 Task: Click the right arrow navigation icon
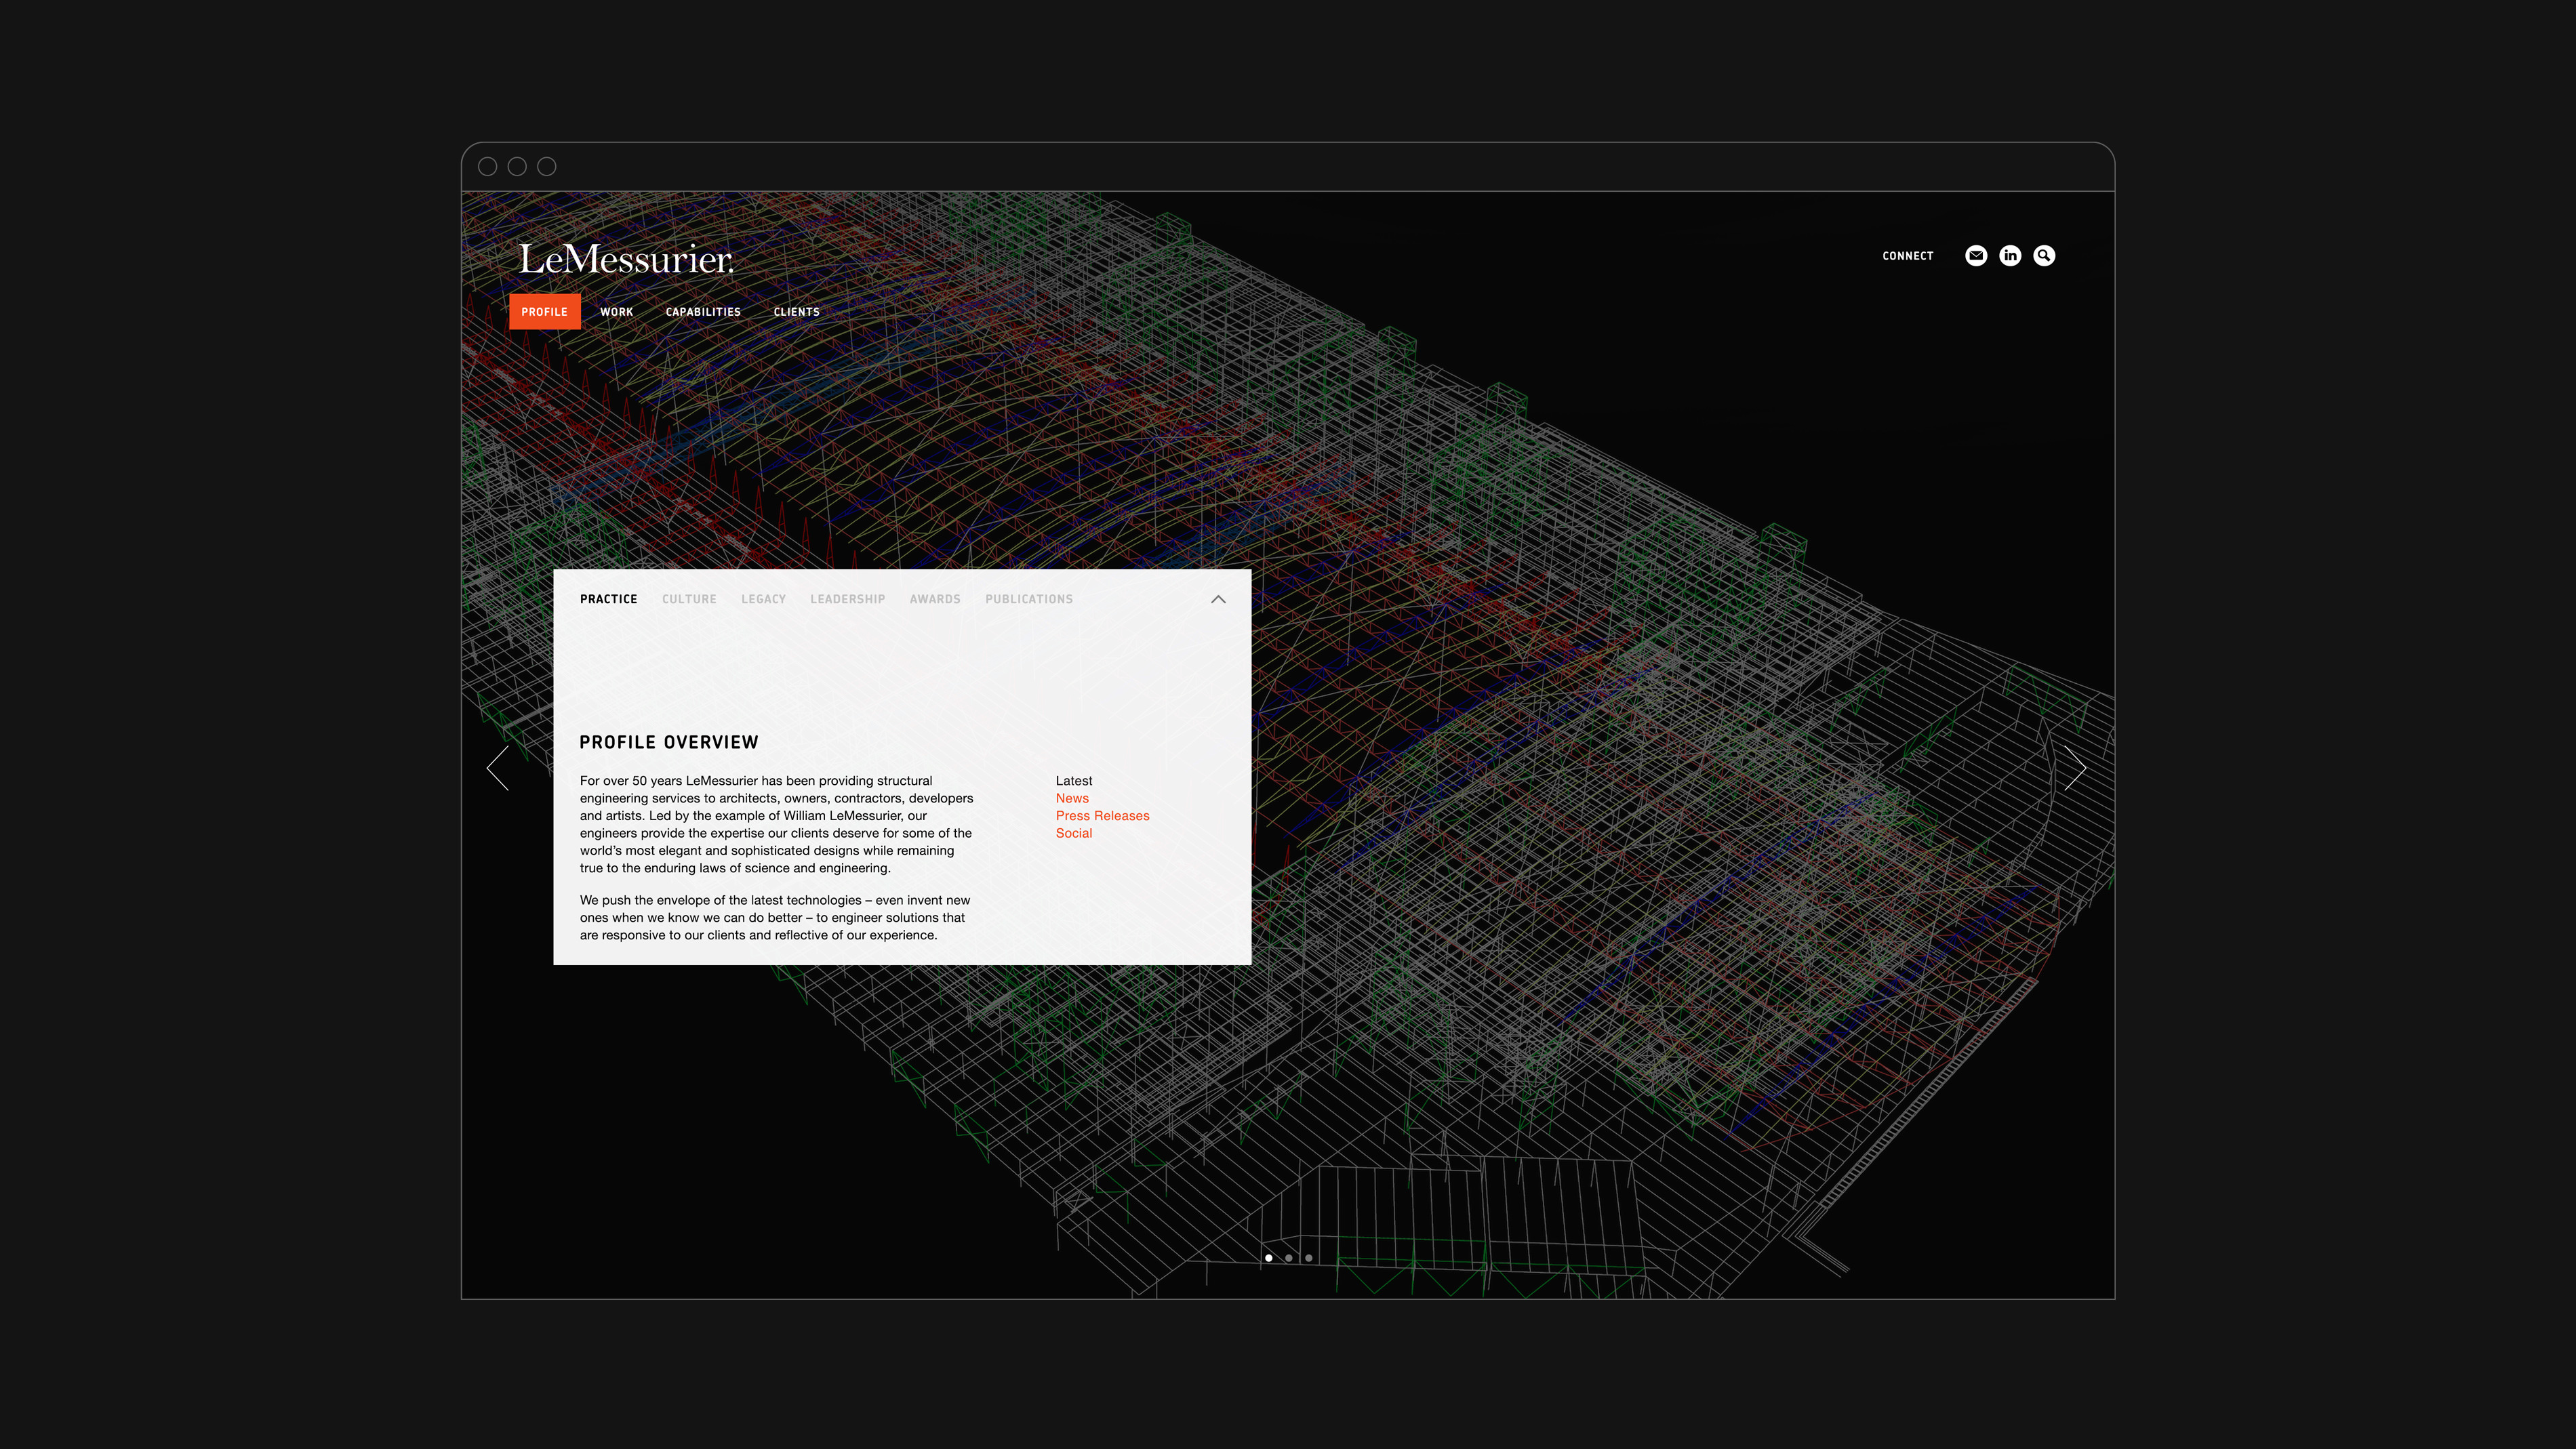[x=2074, y=768]
